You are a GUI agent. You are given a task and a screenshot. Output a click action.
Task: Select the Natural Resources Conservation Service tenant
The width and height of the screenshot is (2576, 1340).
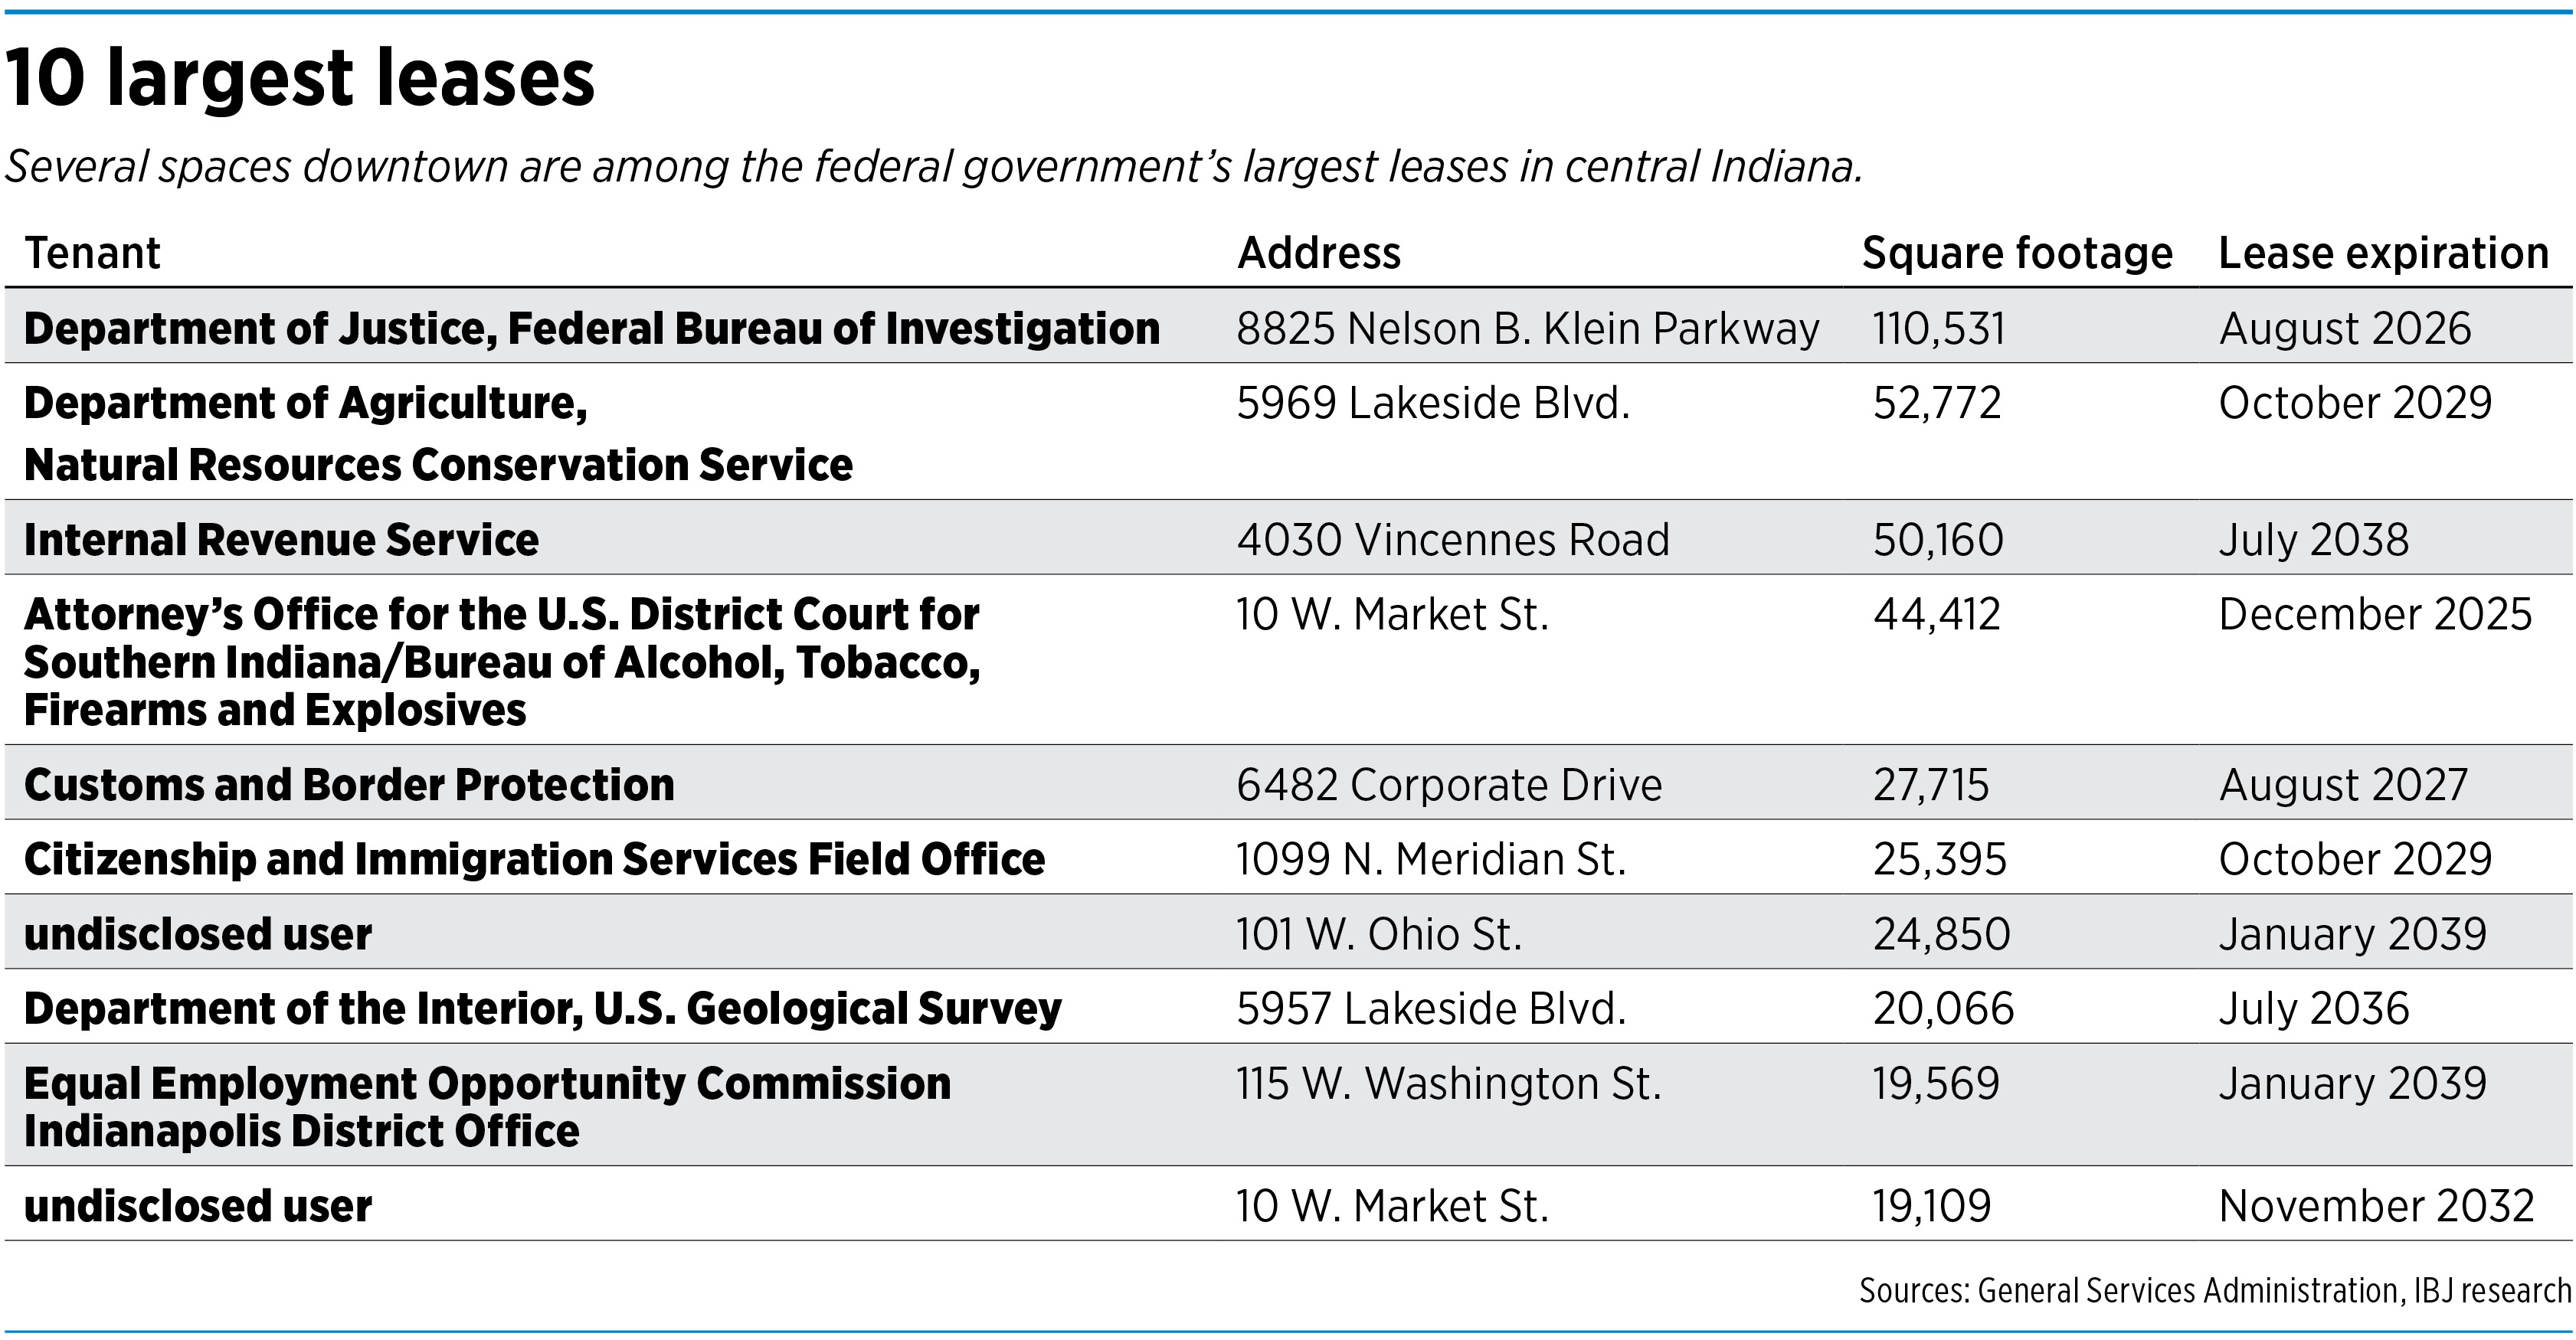coord(438,464)
